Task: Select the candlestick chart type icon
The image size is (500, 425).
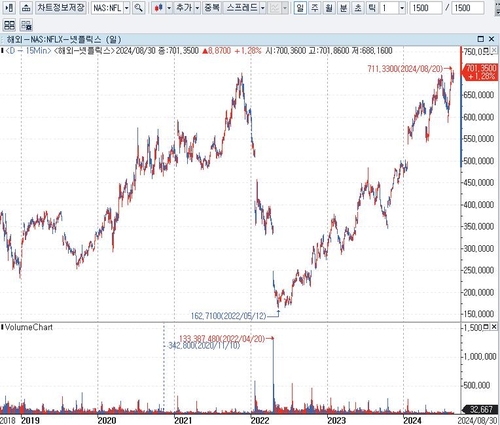Action: click(159, 8)
